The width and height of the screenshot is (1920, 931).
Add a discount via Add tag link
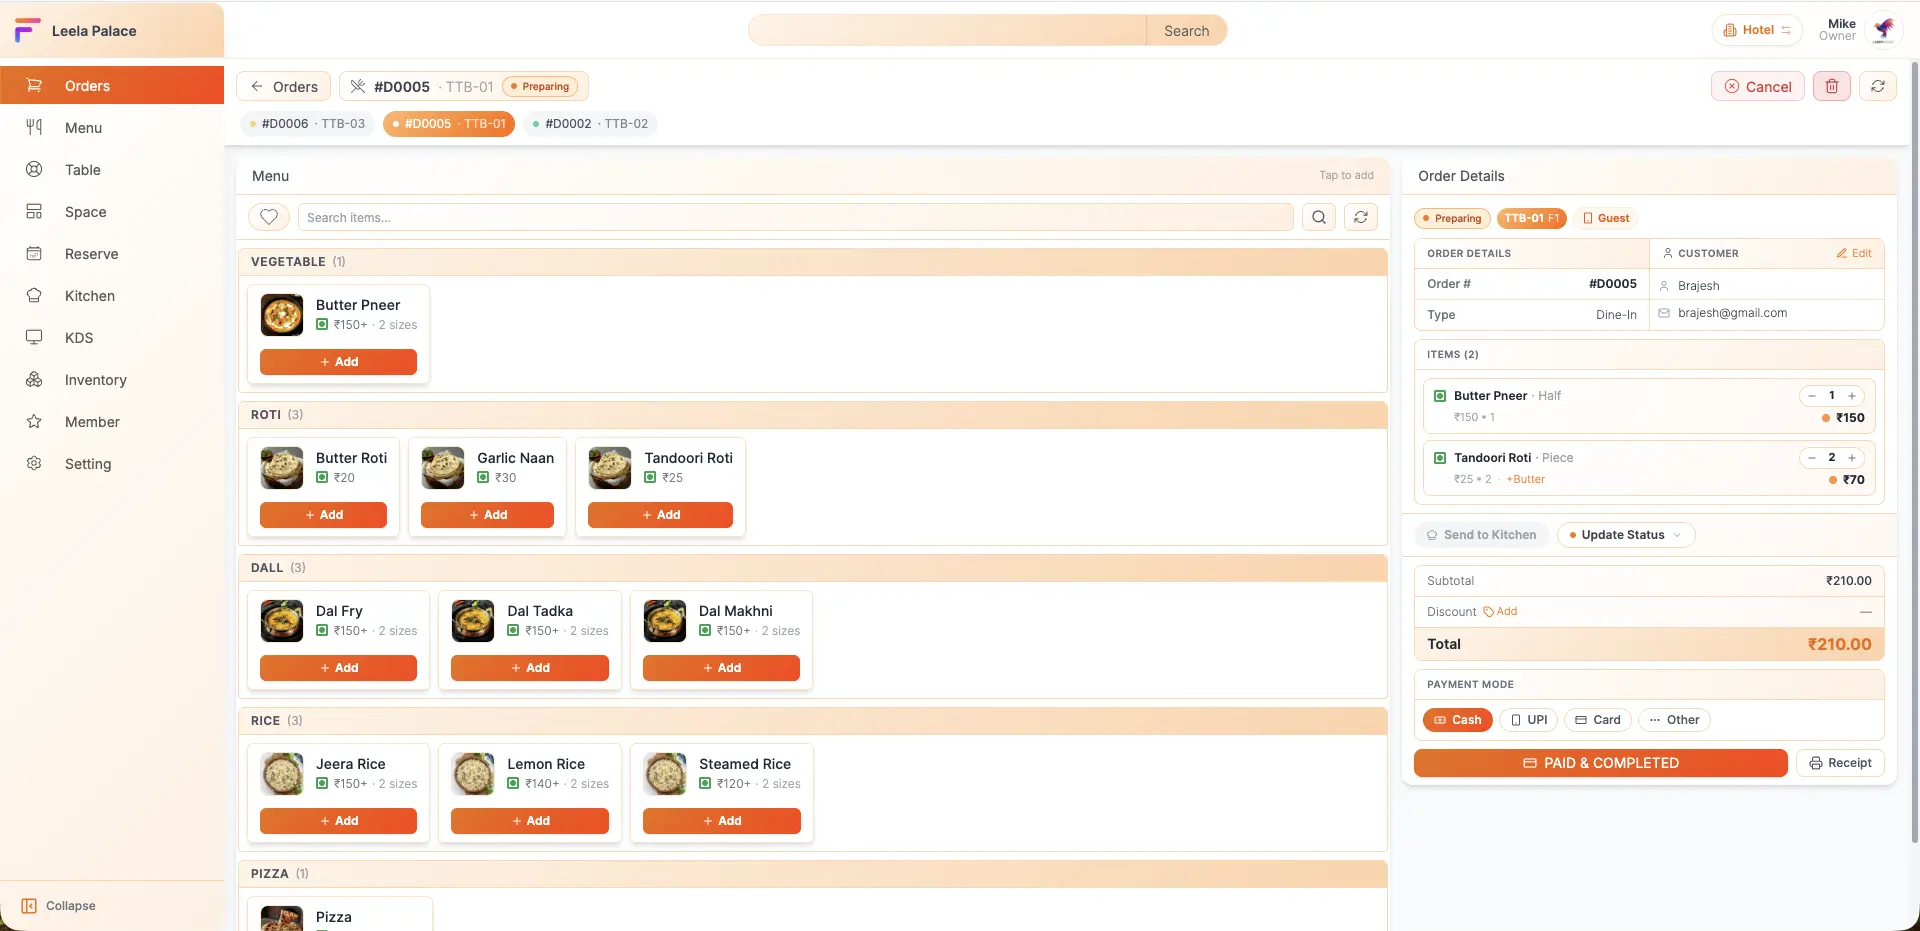click(1500, 611)
